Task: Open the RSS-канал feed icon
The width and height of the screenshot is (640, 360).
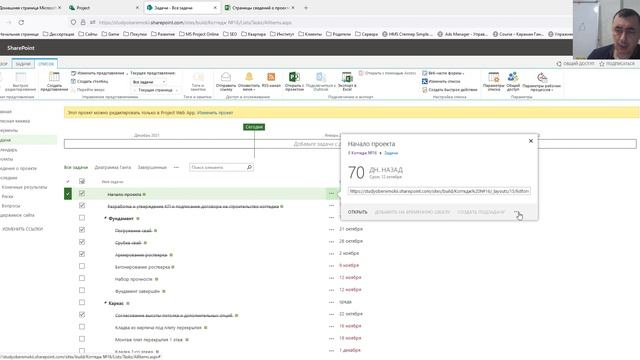Action: (271, 77)
